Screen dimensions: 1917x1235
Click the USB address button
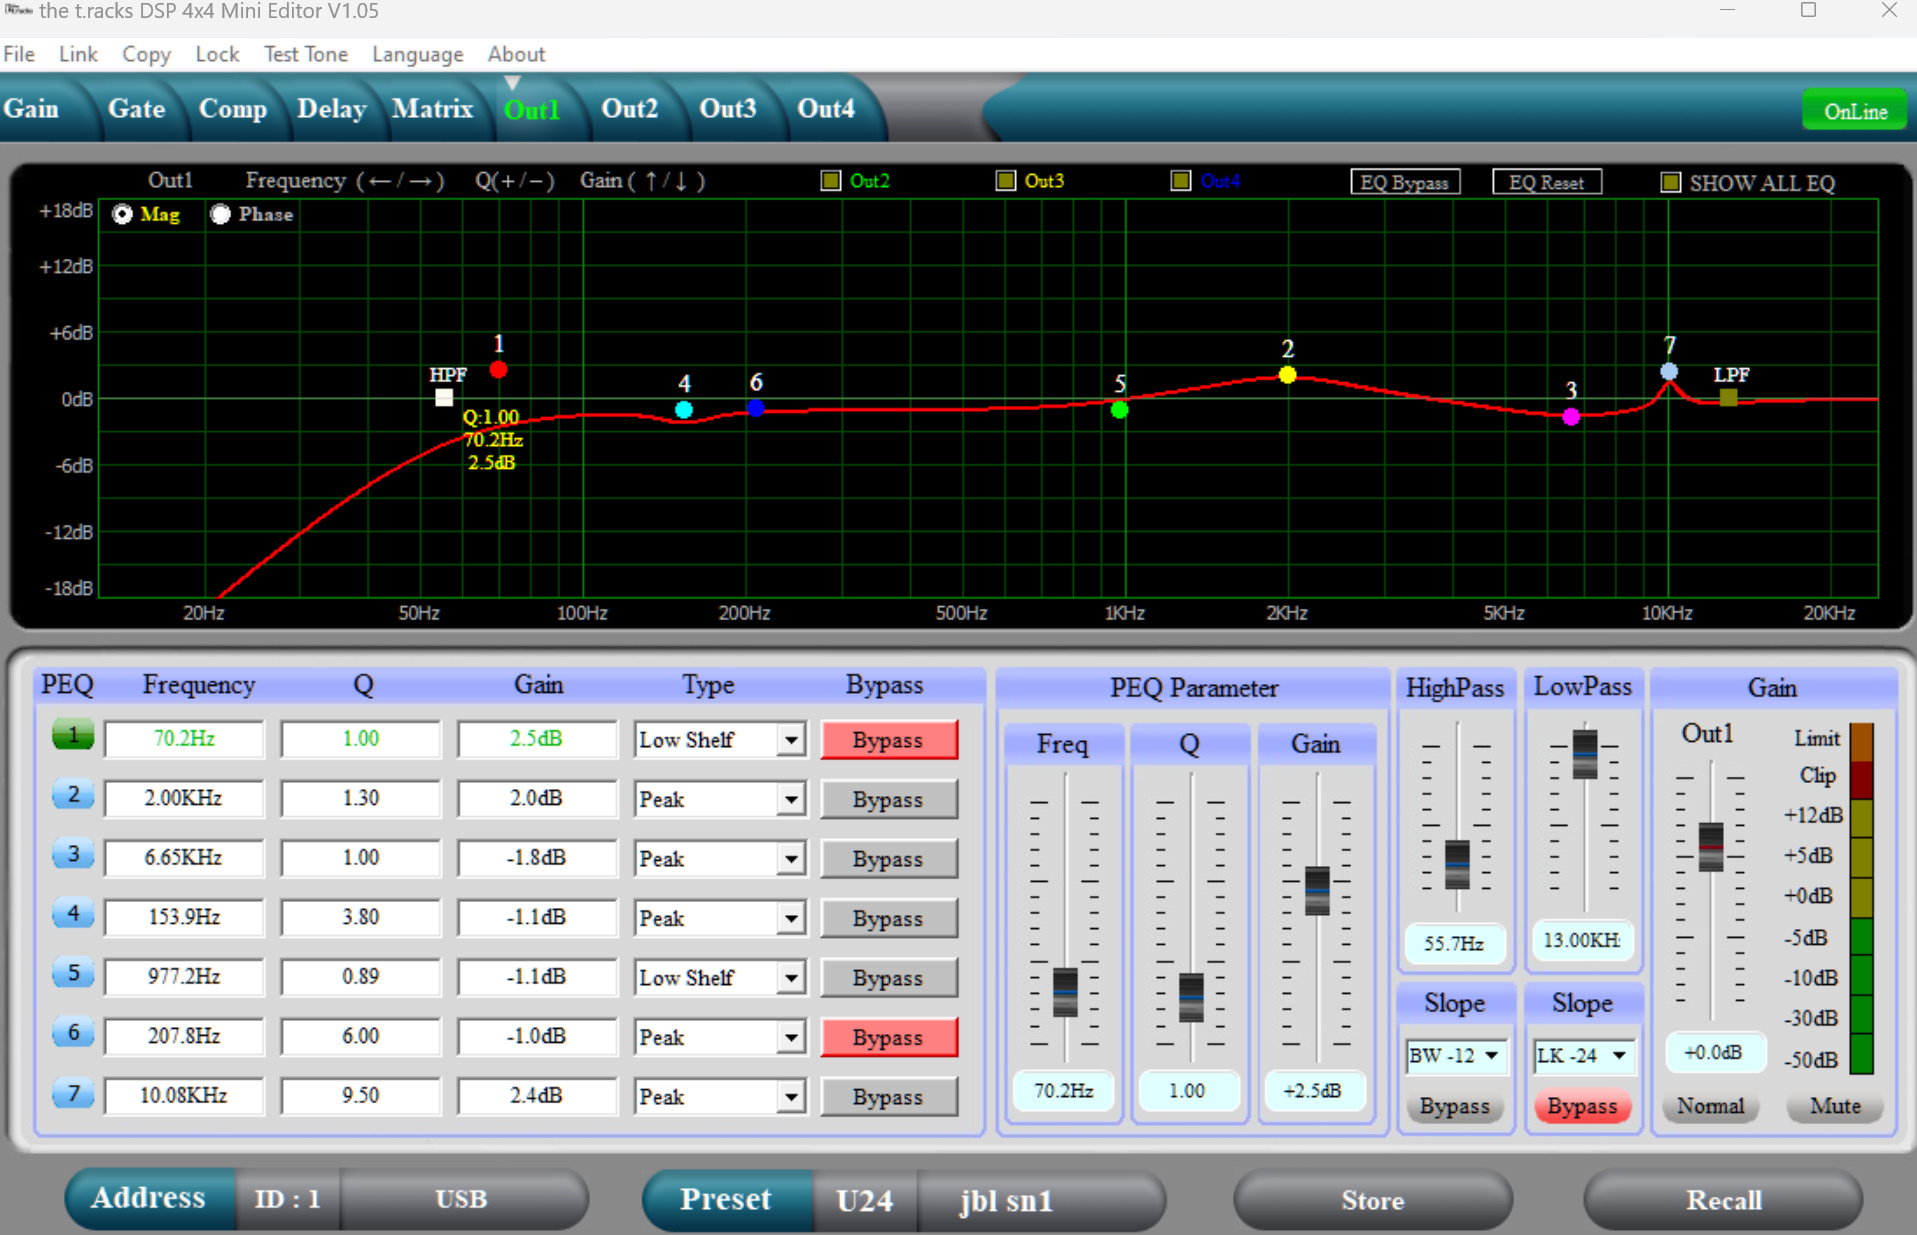[462, 1199]
